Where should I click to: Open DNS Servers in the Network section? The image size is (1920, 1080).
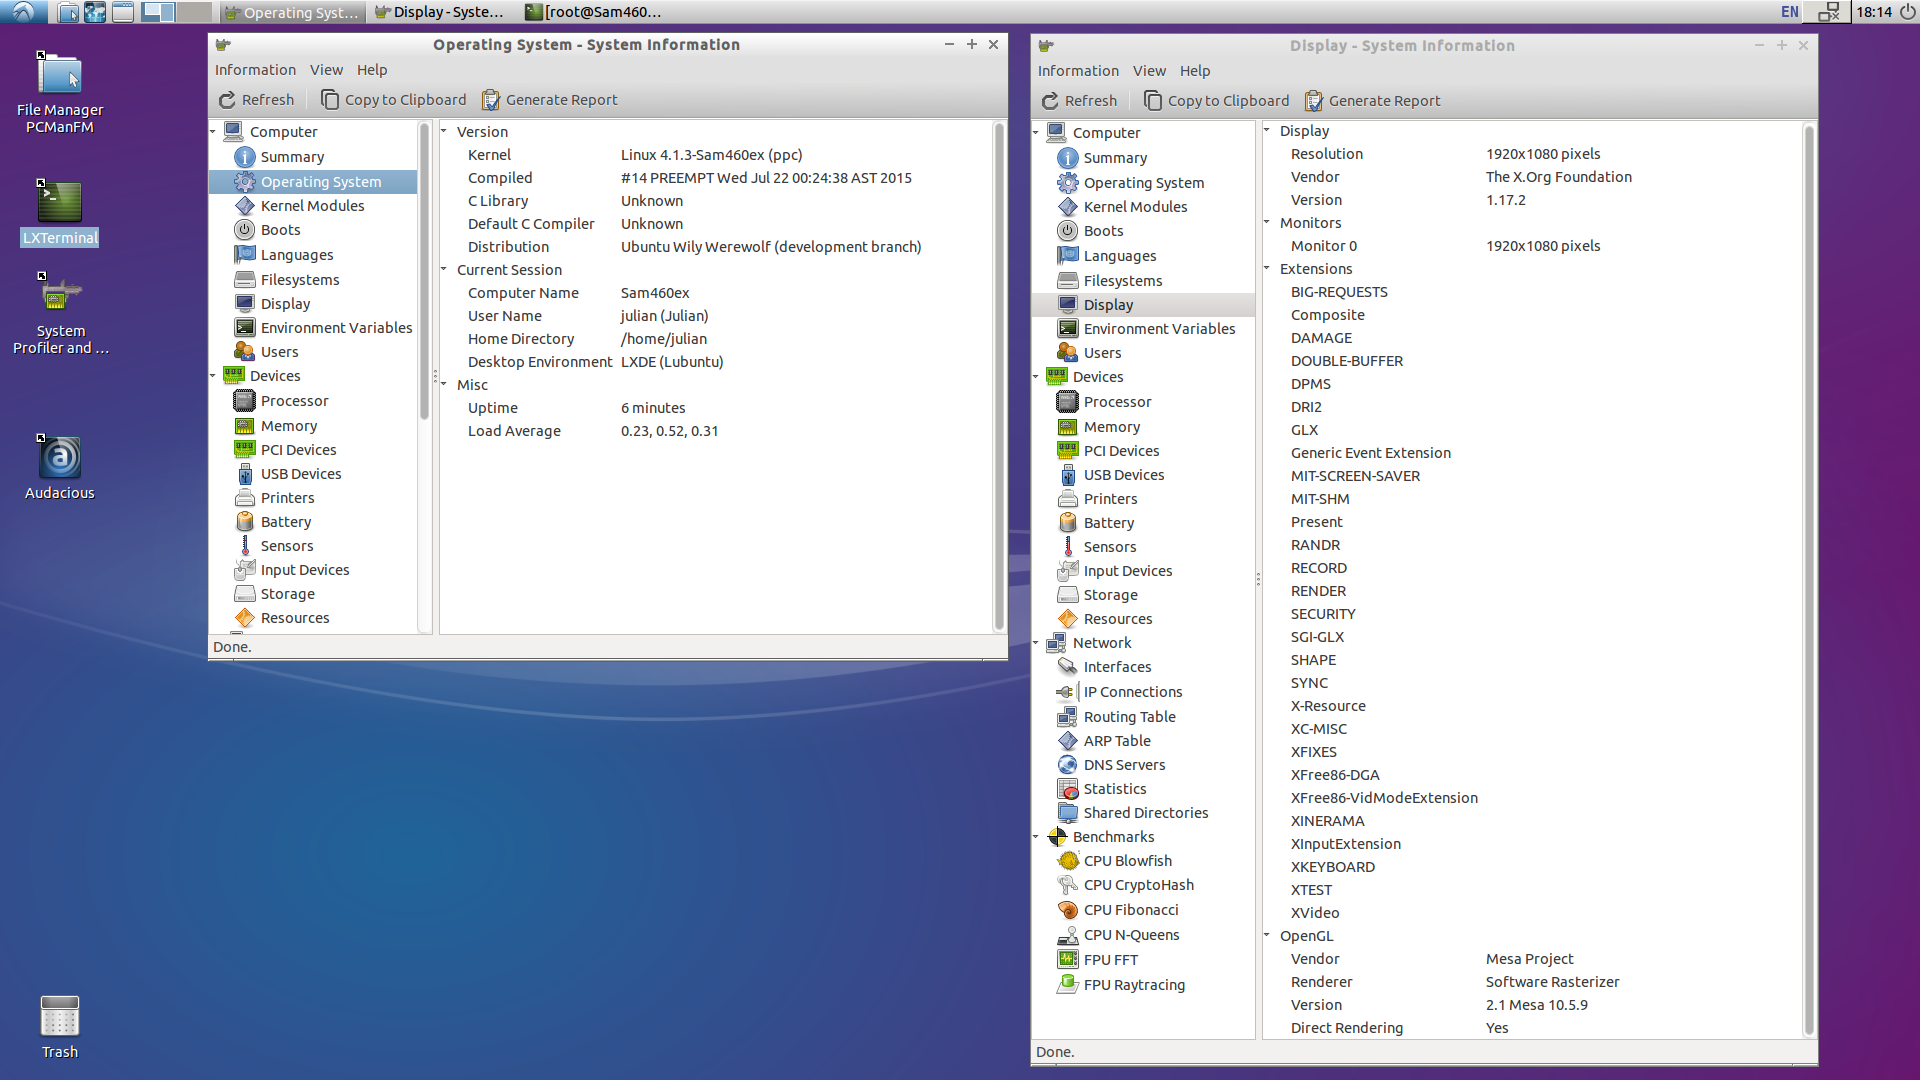click(x=1124, y=765)
